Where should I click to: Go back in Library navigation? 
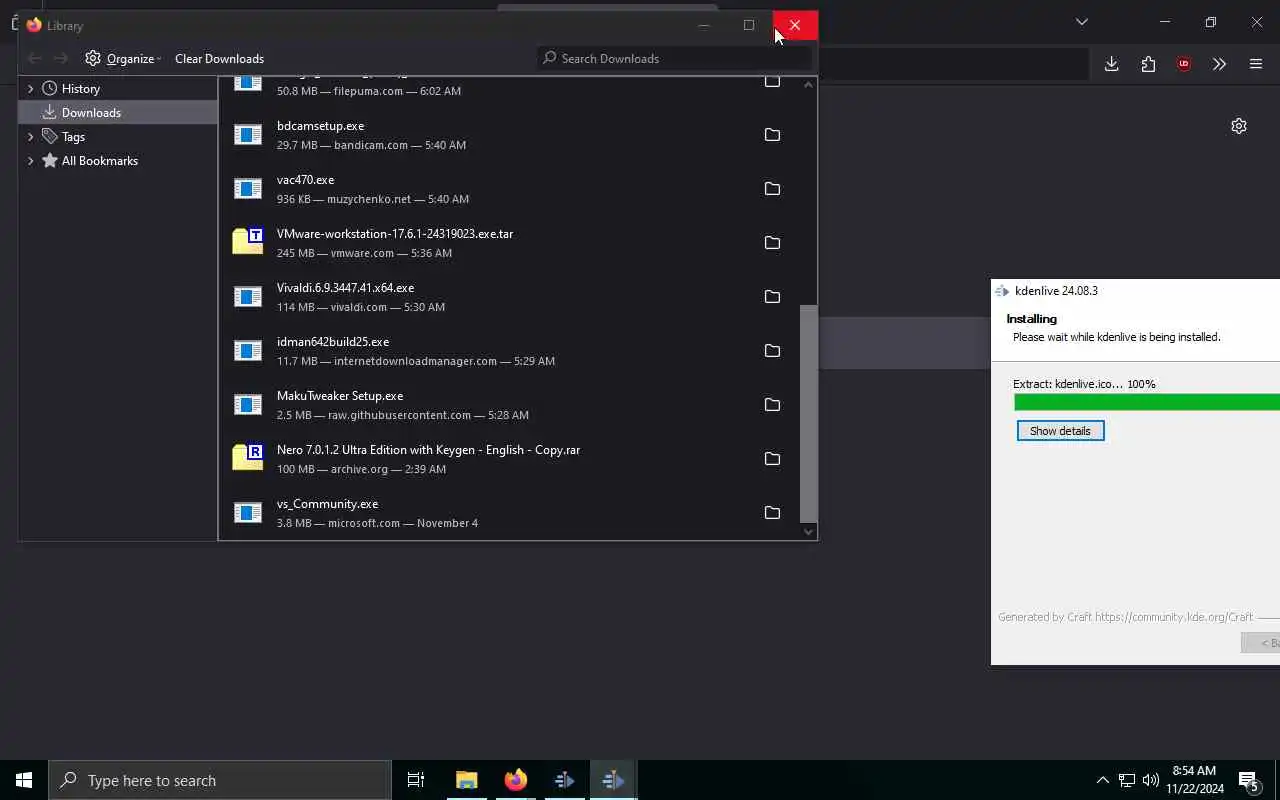(34, 58)
